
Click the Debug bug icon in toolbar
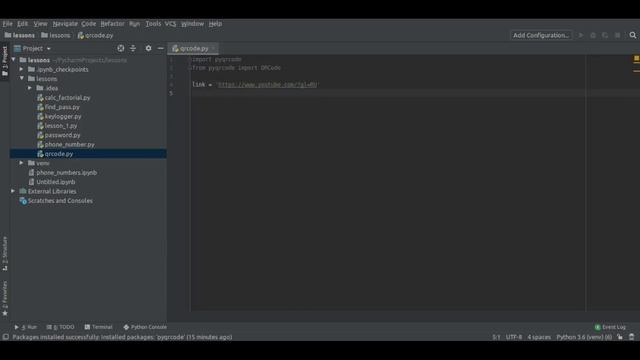(593, 35)
